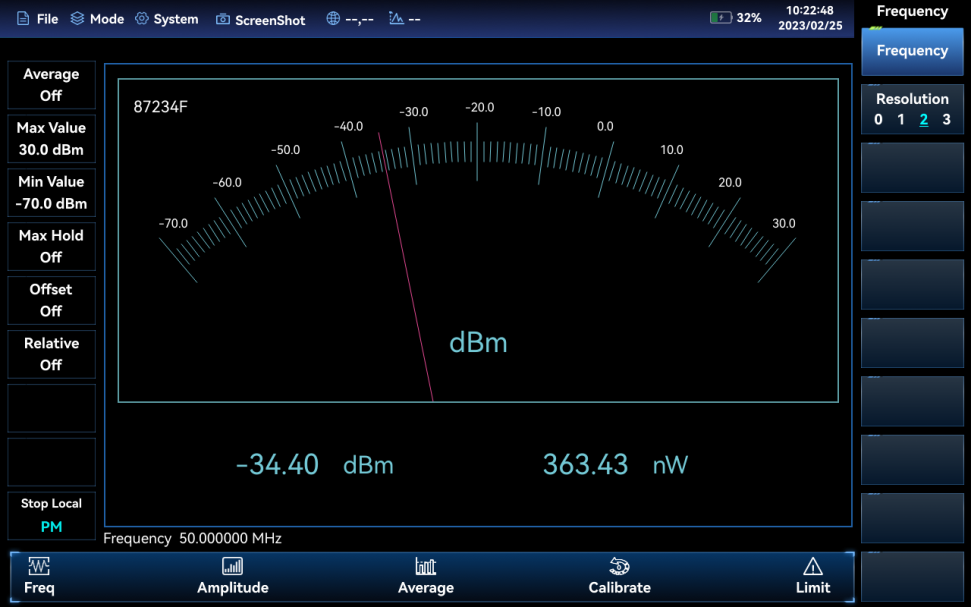The height and width of the screenshot is (607, 971).
Task: Open the Freq waveform tab
Action: click(39, 576)
